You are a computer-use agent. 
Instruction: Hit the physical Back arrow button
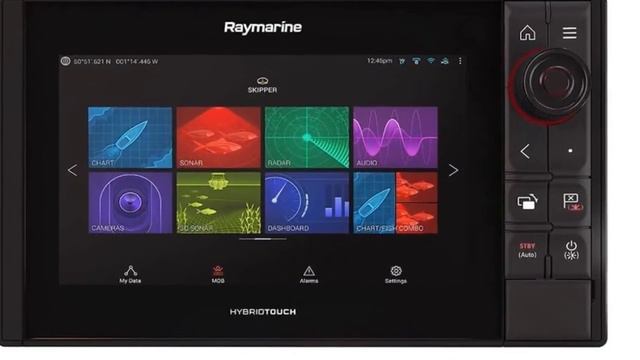tap(526, 151)
